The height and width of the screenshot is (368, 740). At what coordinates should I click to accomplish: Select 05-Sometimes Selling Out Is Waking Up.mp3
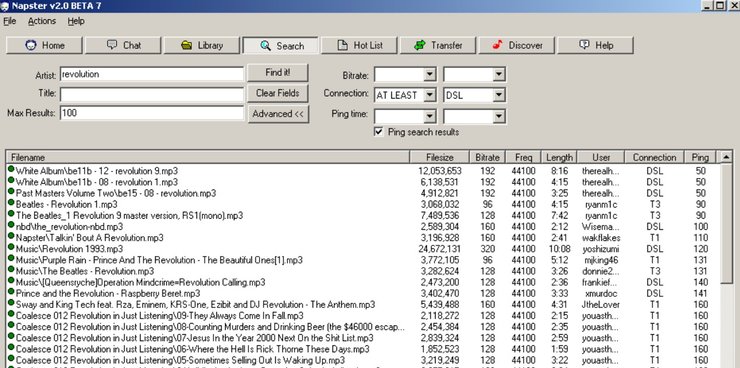click(x=180, y=360)
